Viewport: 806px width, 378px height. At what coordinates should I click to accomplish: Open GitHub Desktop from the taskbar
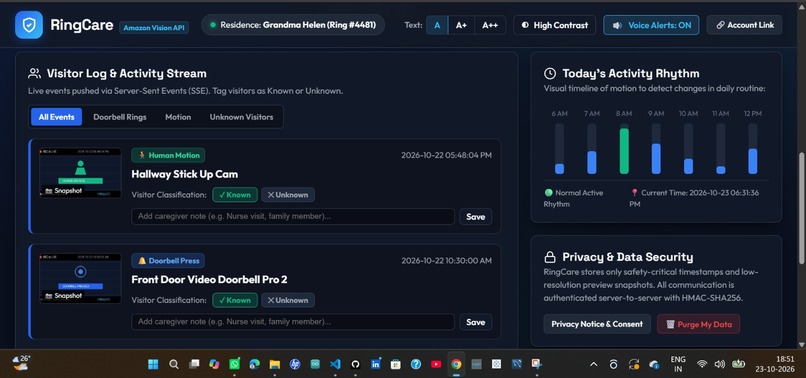coord(355,364)
